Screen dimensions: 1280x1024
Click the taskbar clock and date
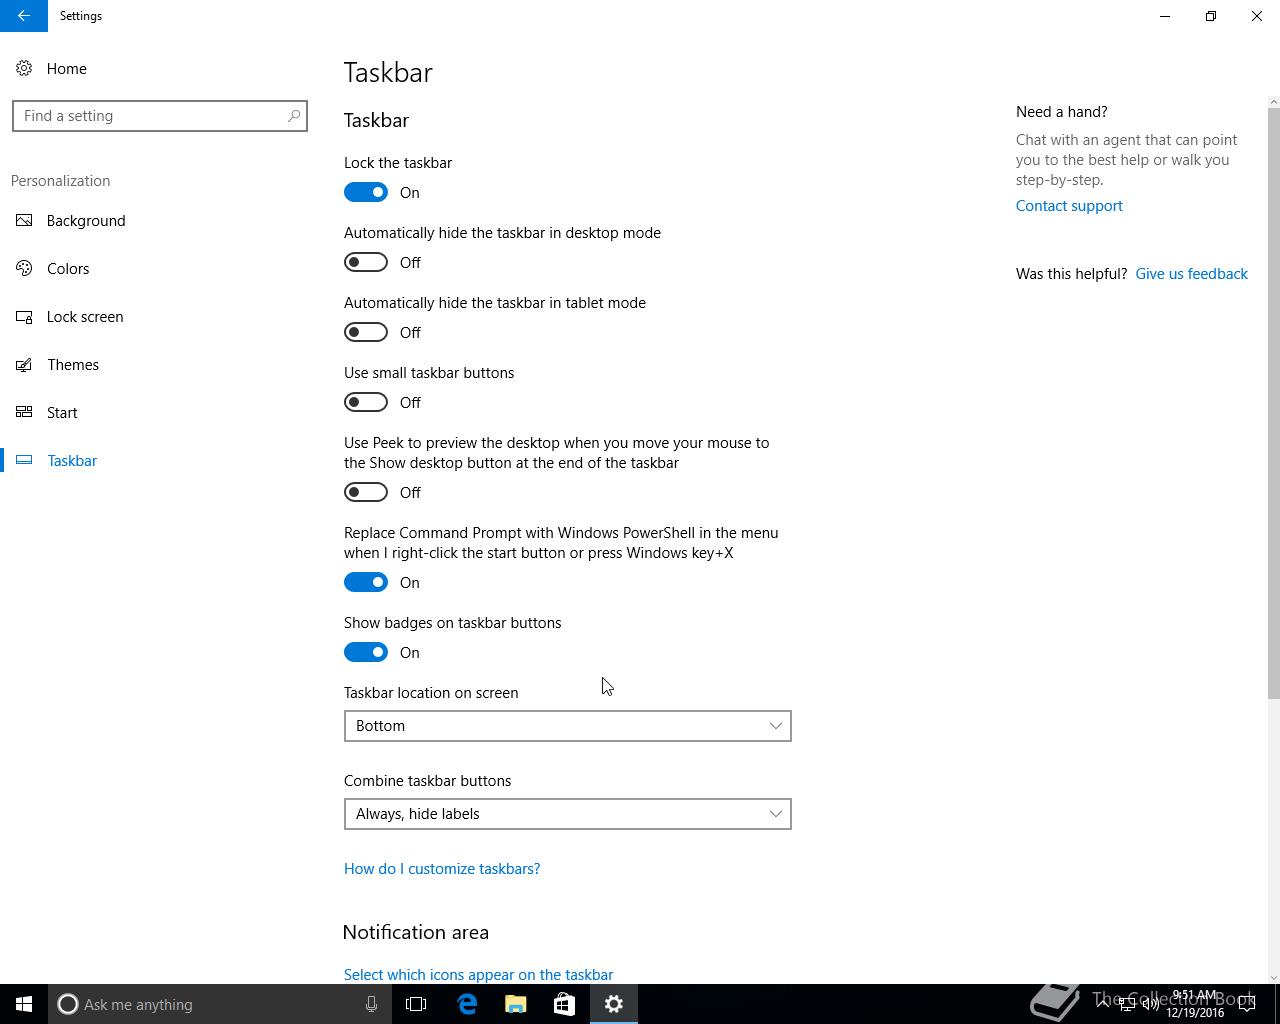coord(1195,1004)
